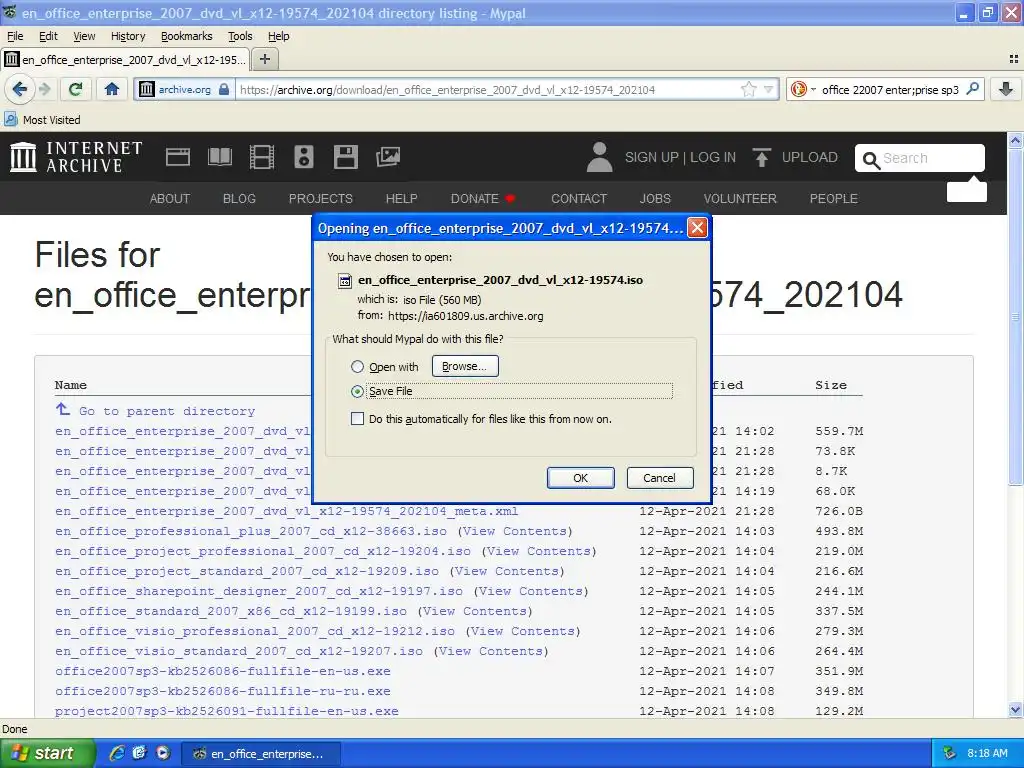Viewport: 1024px width, 768px height.
Task: Click the browser search box text
Action: coord(889,89)
